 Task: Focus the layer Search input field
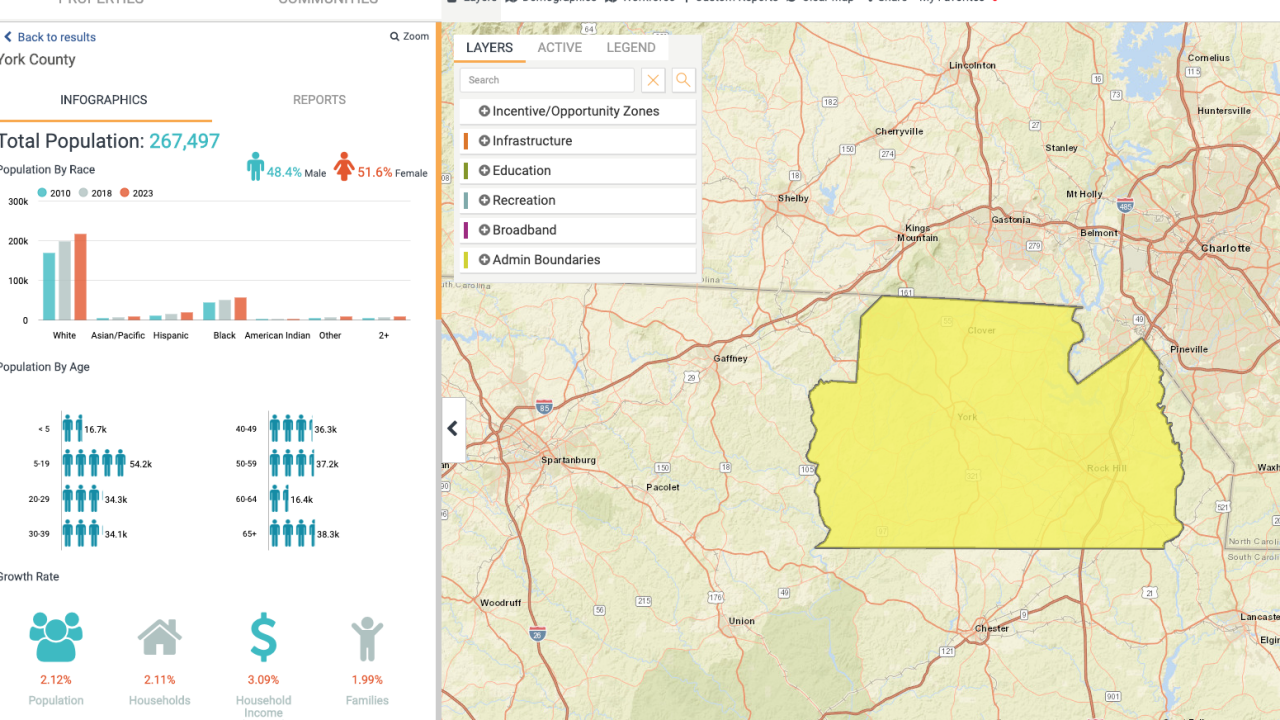click(x=546, y=80)
